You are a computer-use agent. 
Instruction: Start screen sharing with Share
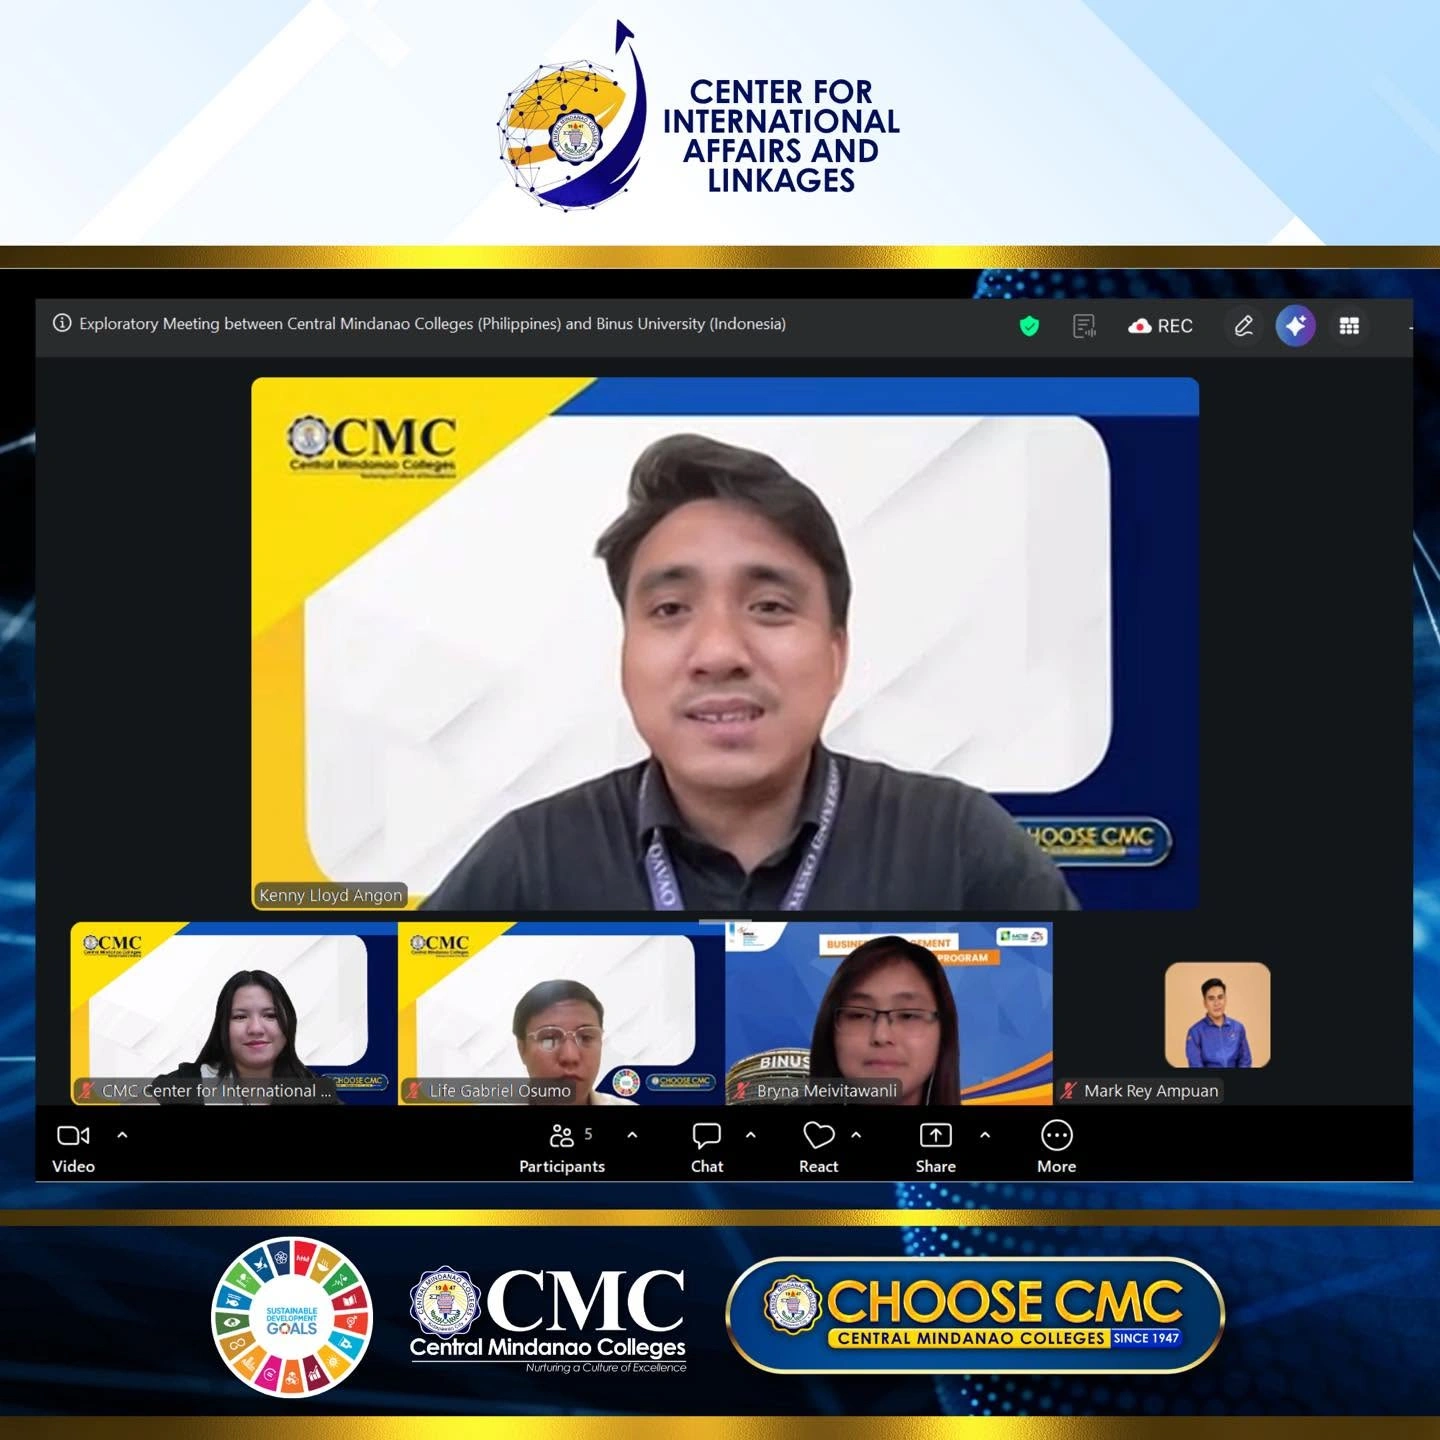click(x=936, y=1147)
